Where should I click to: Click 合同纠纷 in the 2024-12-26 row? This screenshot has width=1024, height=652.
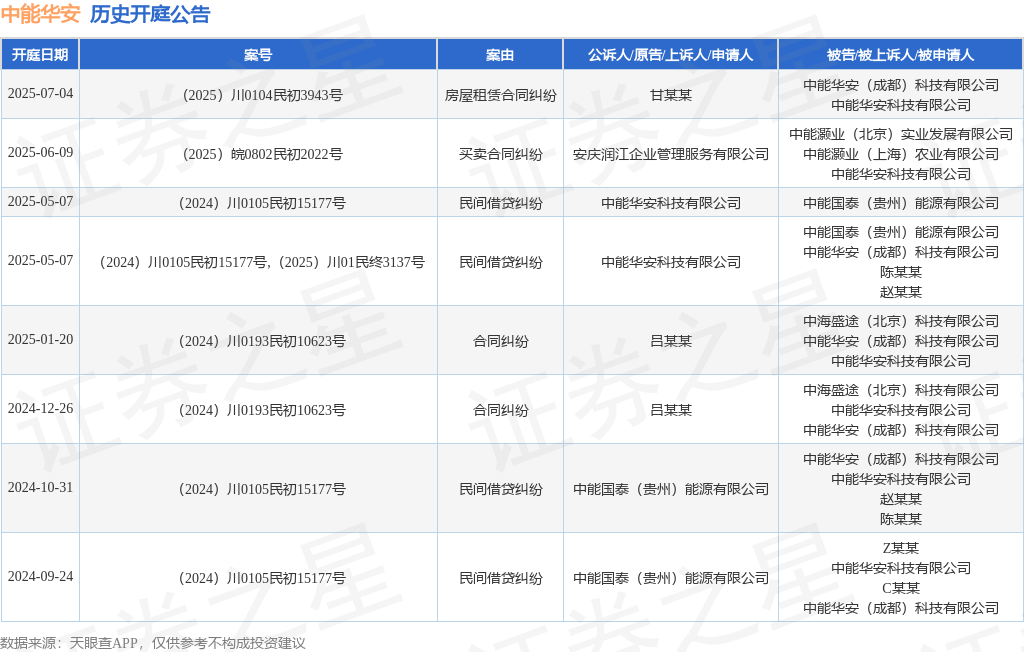coord(500,410)
